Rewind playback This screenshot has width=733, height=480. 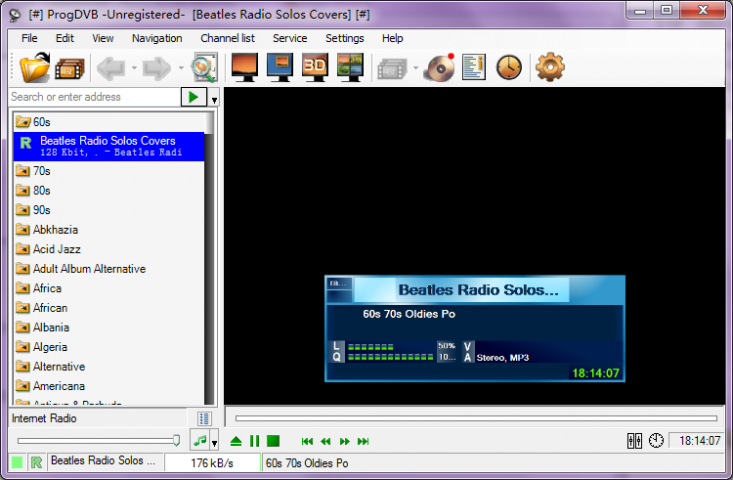tap(326, 441)
